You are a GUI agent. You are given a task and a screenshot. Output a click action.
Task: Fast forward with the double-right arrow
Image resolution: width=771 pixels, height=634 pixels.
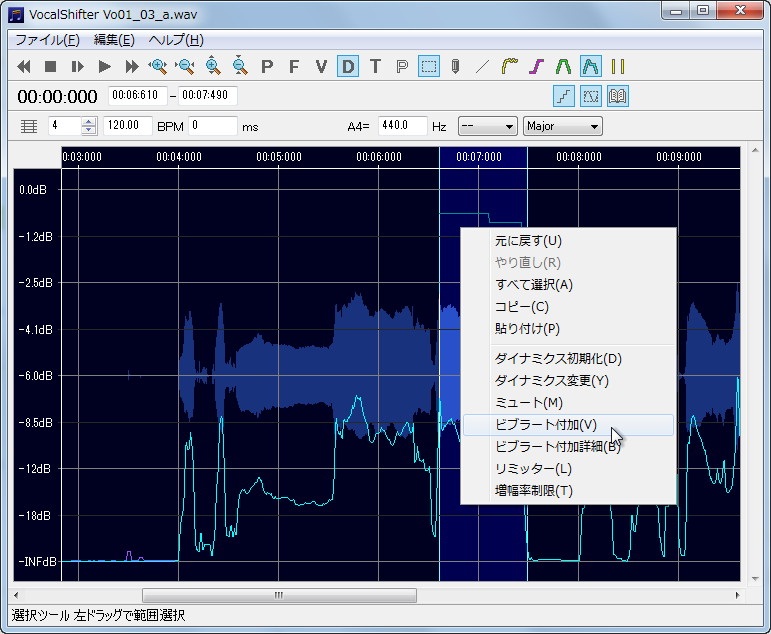click(132, 66)
